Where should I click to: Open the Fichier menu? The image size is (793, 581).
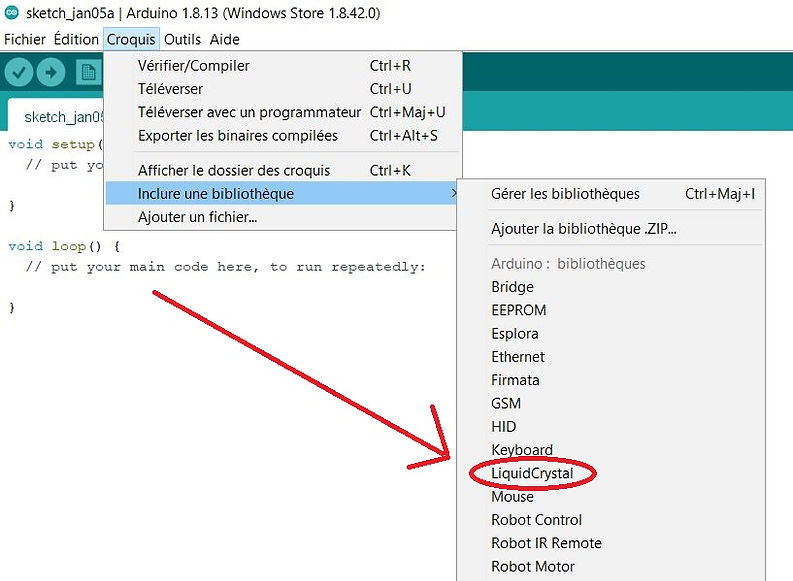25,39
